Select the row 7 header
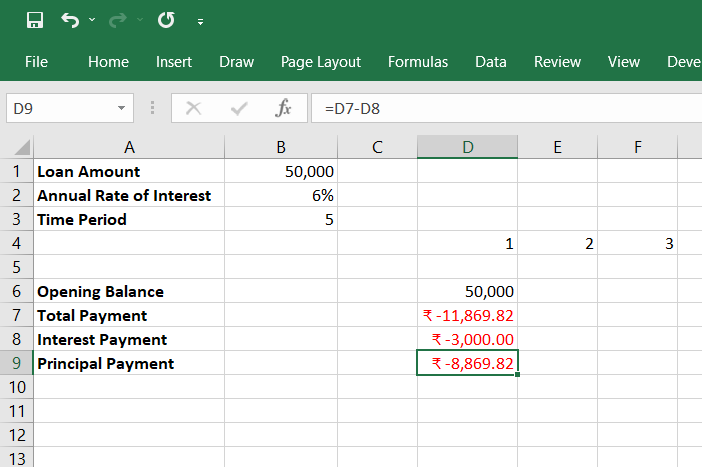 [16, 315]
